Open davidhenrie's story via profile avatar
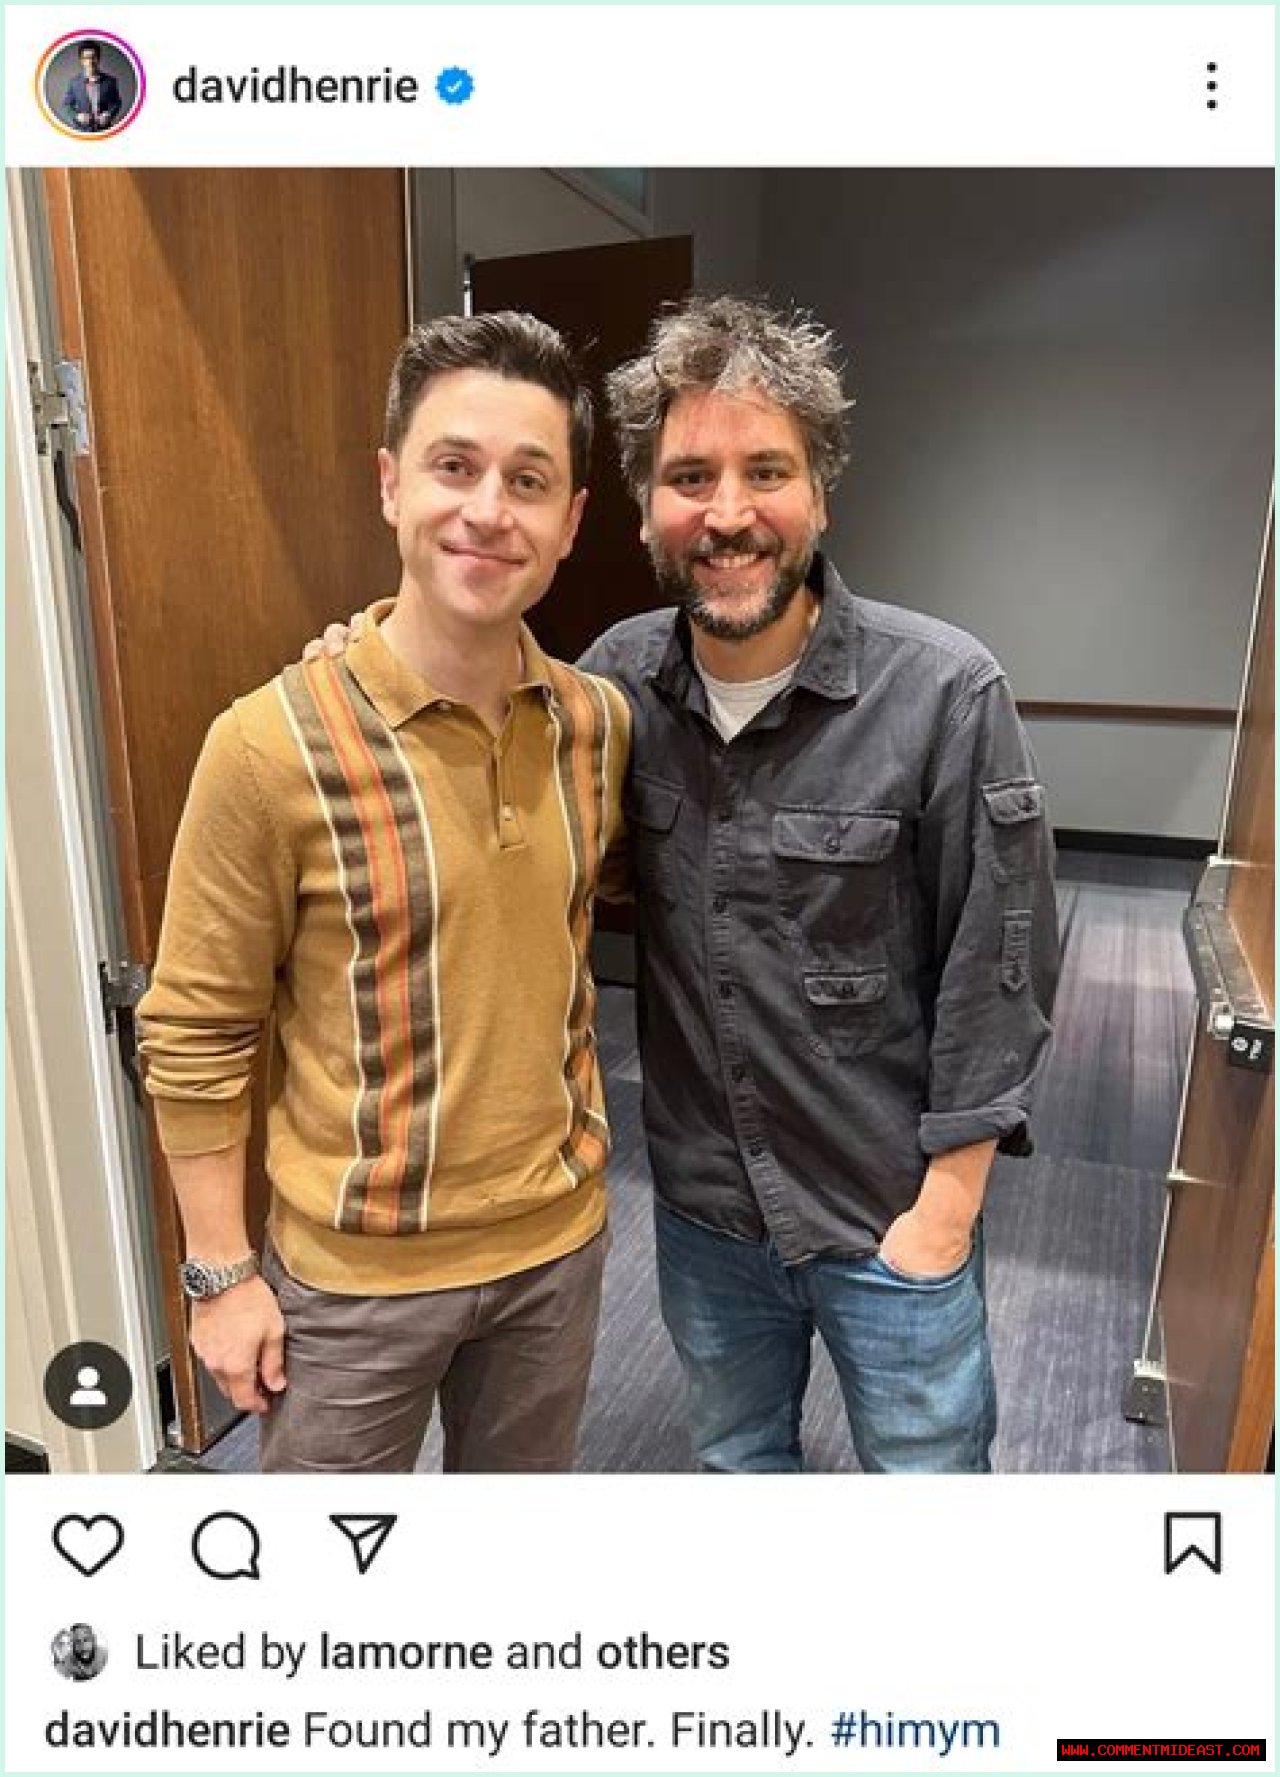The width and height of the screenshot is (1280, 1777). coord(90,85)
